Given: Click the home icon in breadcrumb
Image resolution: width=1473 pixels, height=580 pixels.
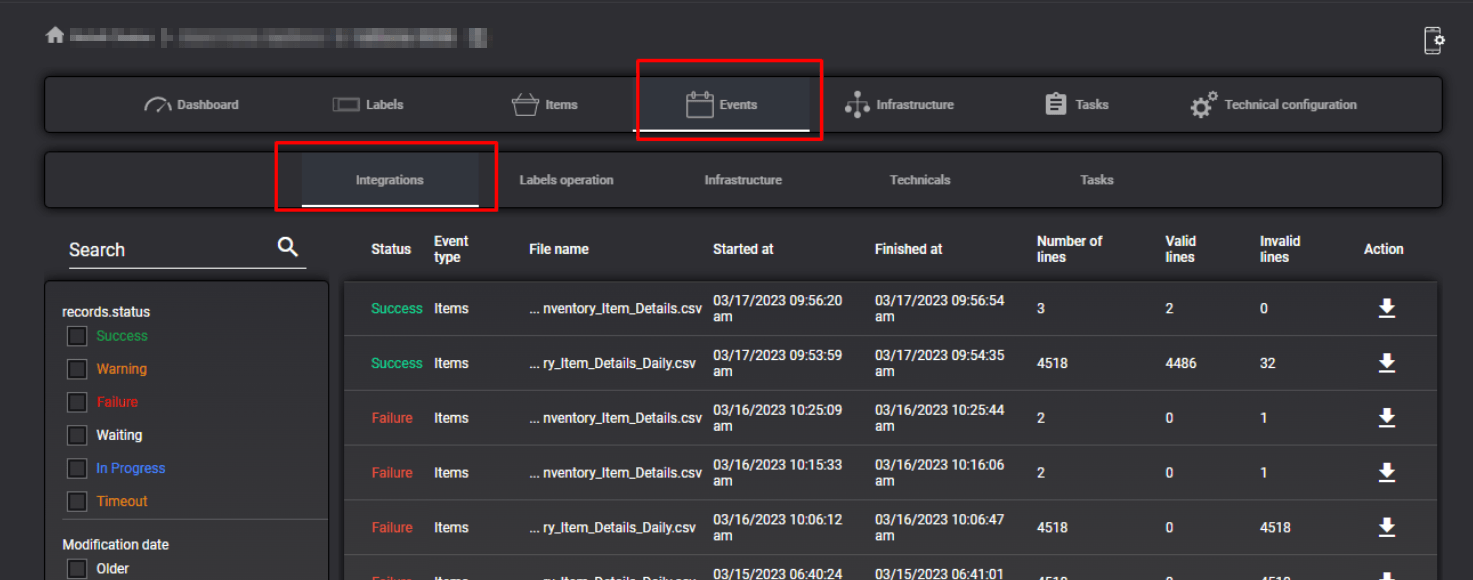Looking at the screenshot, I should tap(55, 36).
